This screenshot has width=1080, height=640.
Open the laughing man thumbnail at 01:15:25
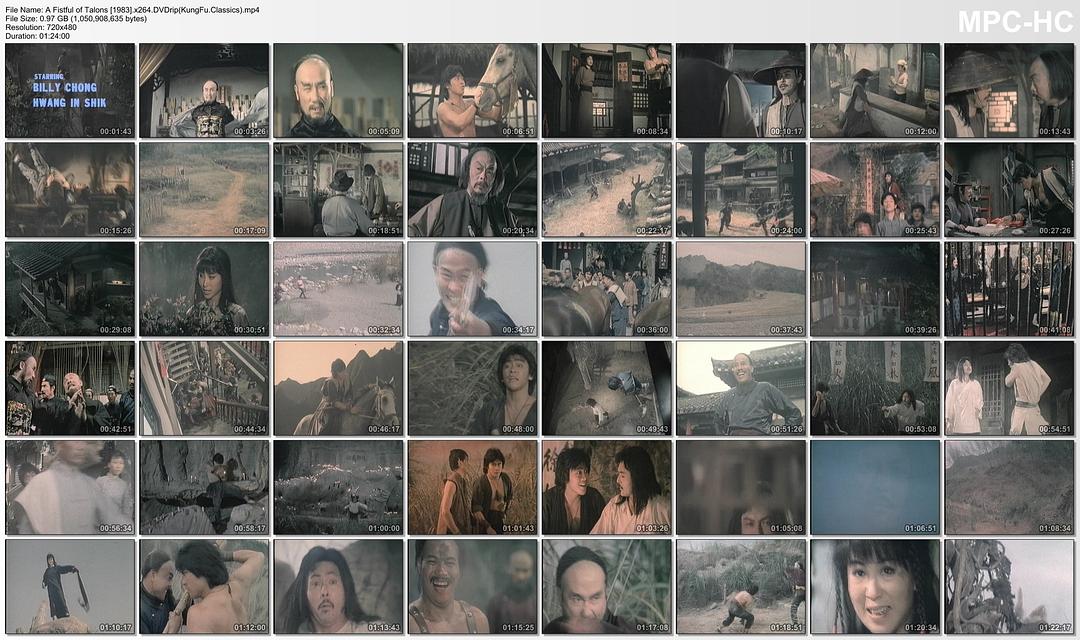click(472, 586)
